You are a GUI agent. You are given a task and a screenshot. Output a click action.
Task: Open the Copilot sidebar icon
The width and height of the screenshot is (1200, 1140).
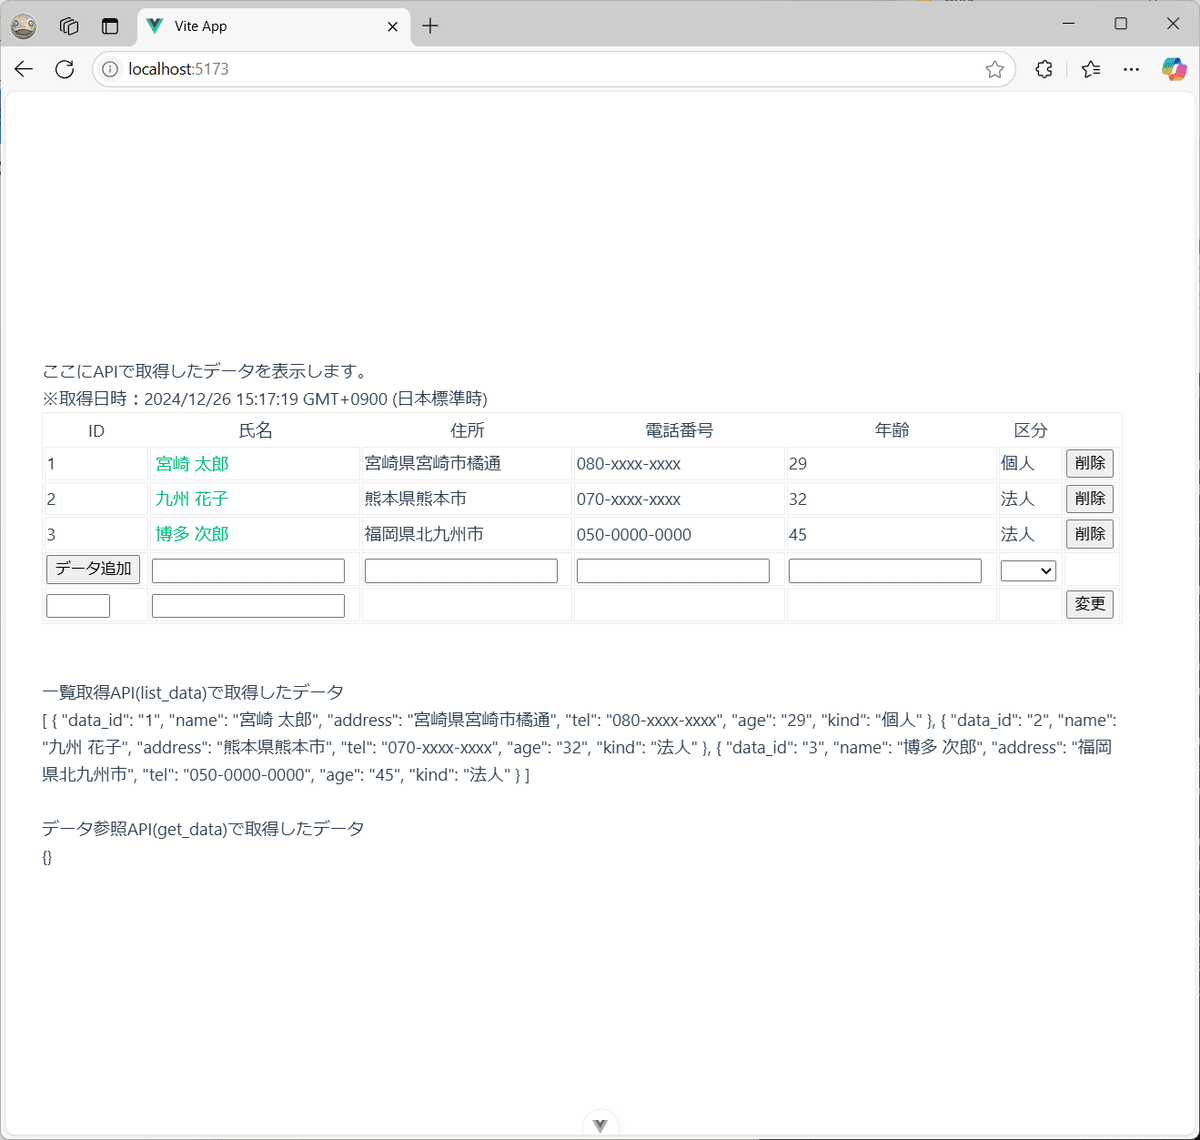tap(1173, 69)
